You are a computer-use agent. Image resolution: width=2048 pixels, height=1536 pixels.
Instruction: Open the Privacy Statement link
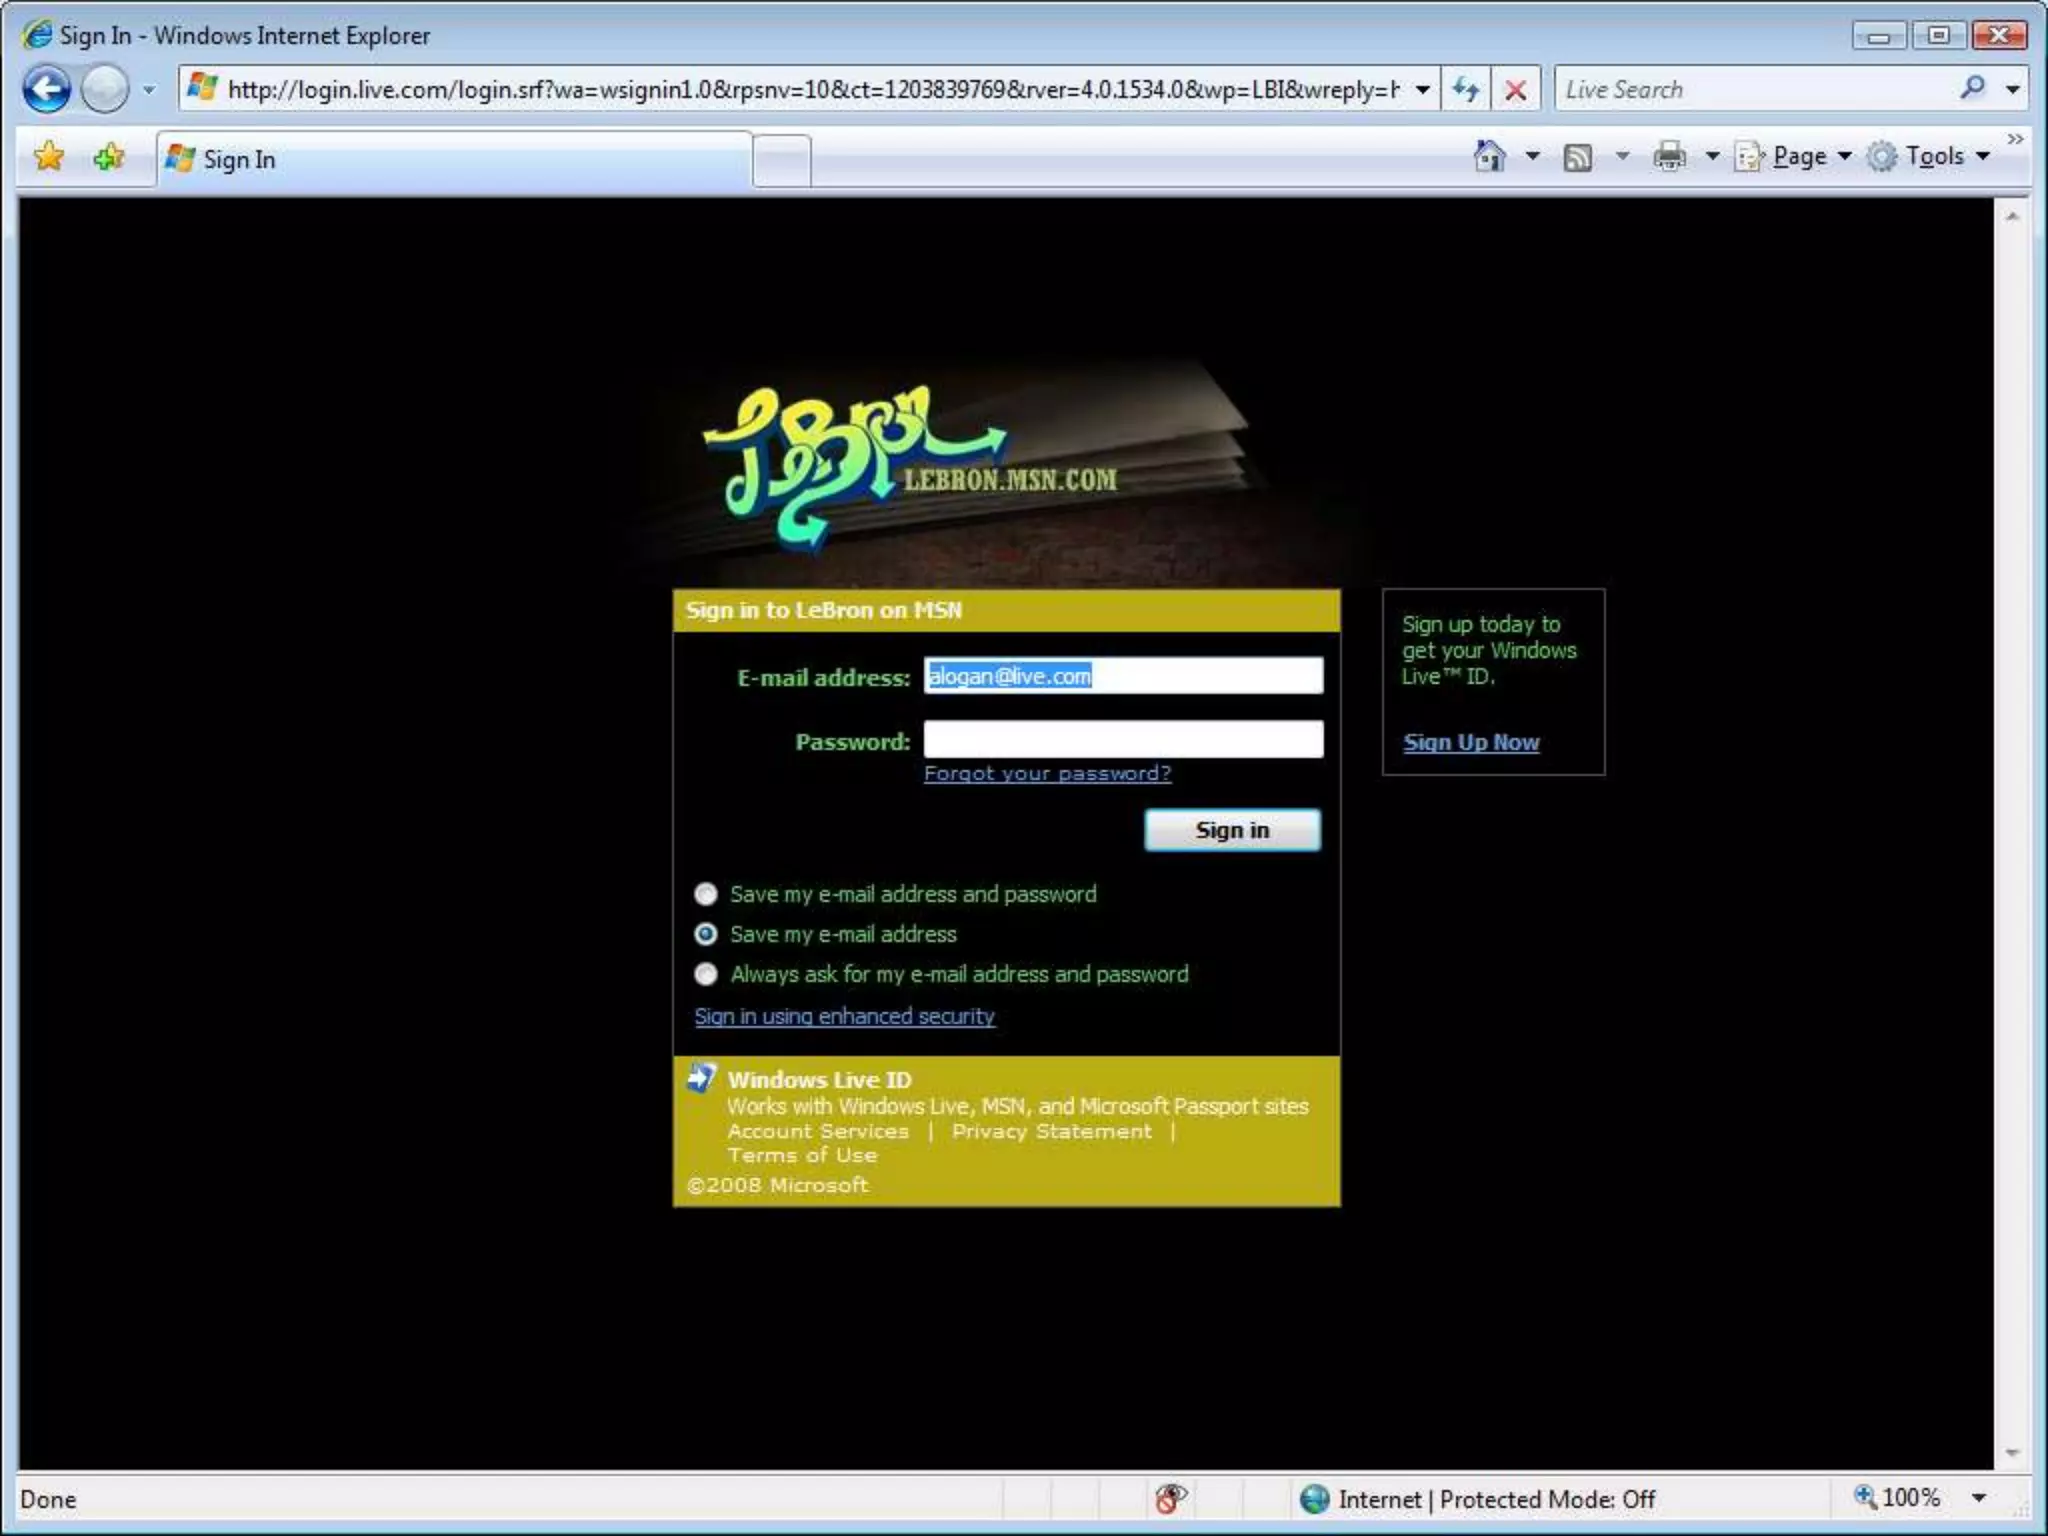coord(1051,1131)
